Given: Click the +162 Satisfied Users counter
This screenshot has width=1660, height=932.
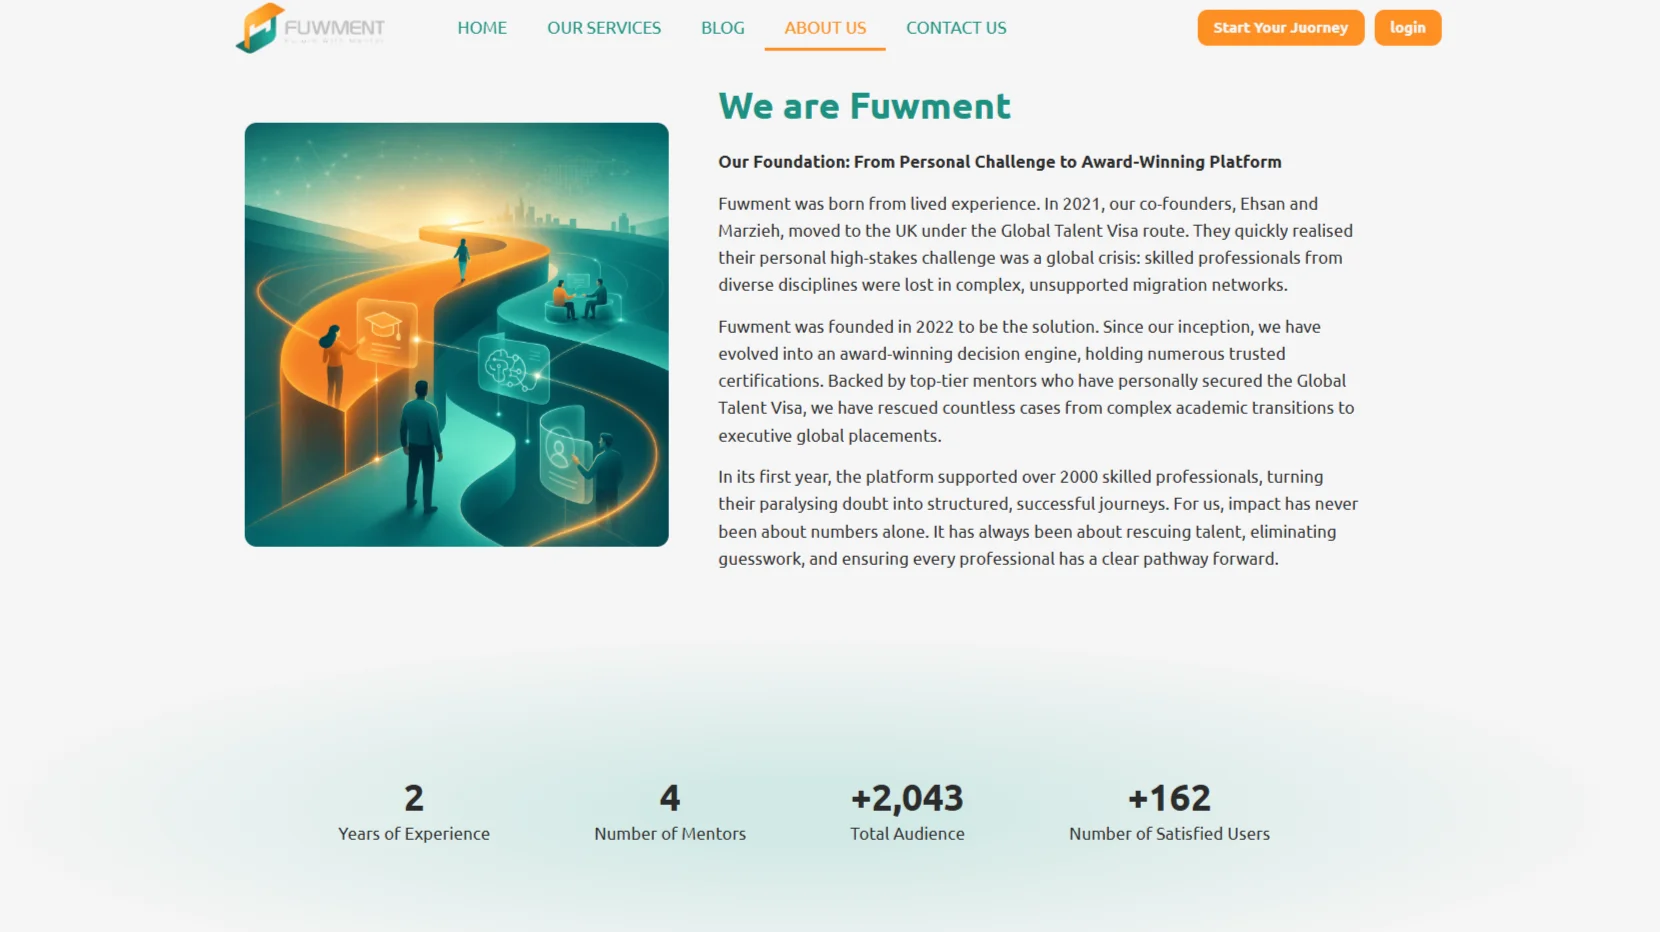Looking at the screenshot, I should point(1169,813).
